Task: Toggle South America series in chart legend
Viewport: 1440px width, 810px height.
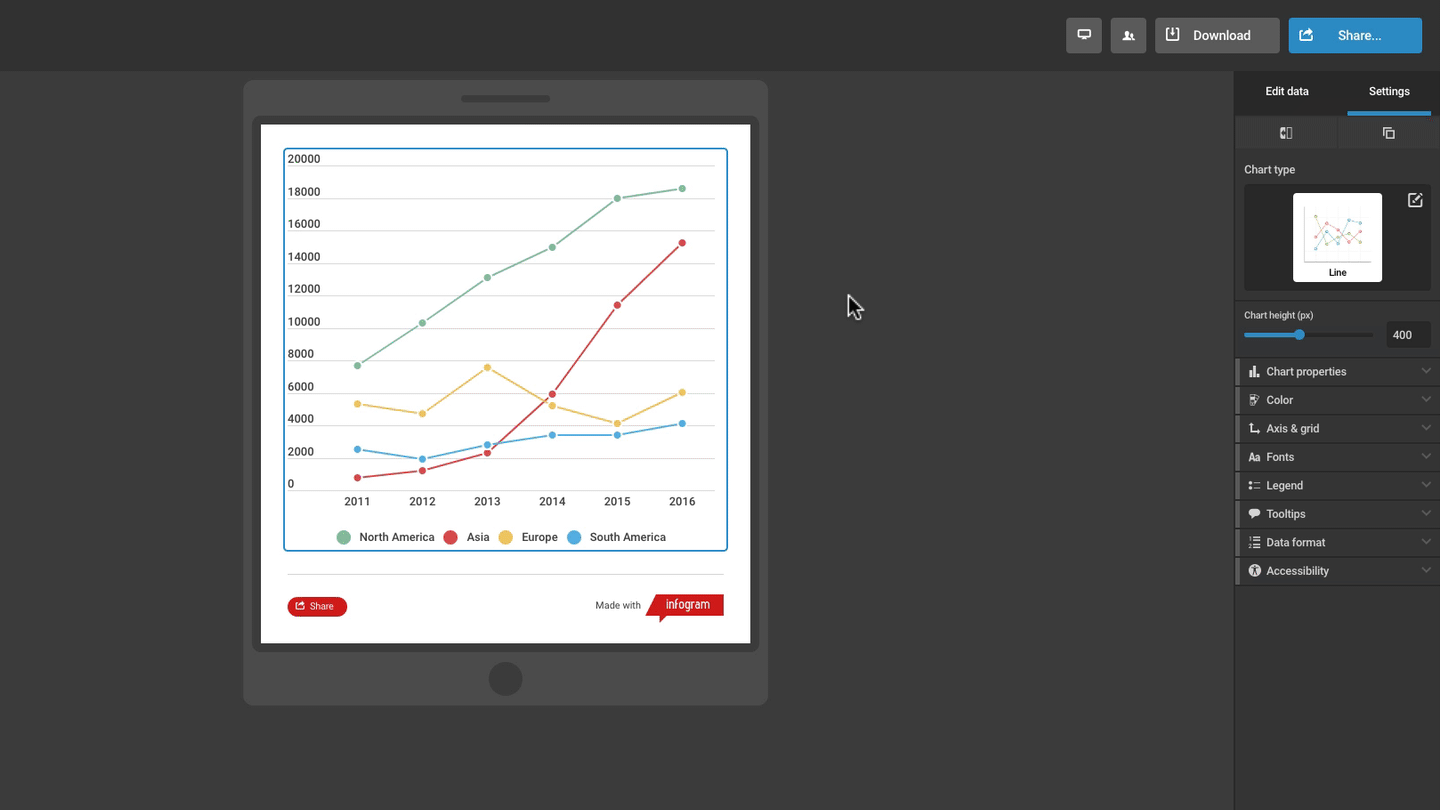Action: (x=616, y=537)
